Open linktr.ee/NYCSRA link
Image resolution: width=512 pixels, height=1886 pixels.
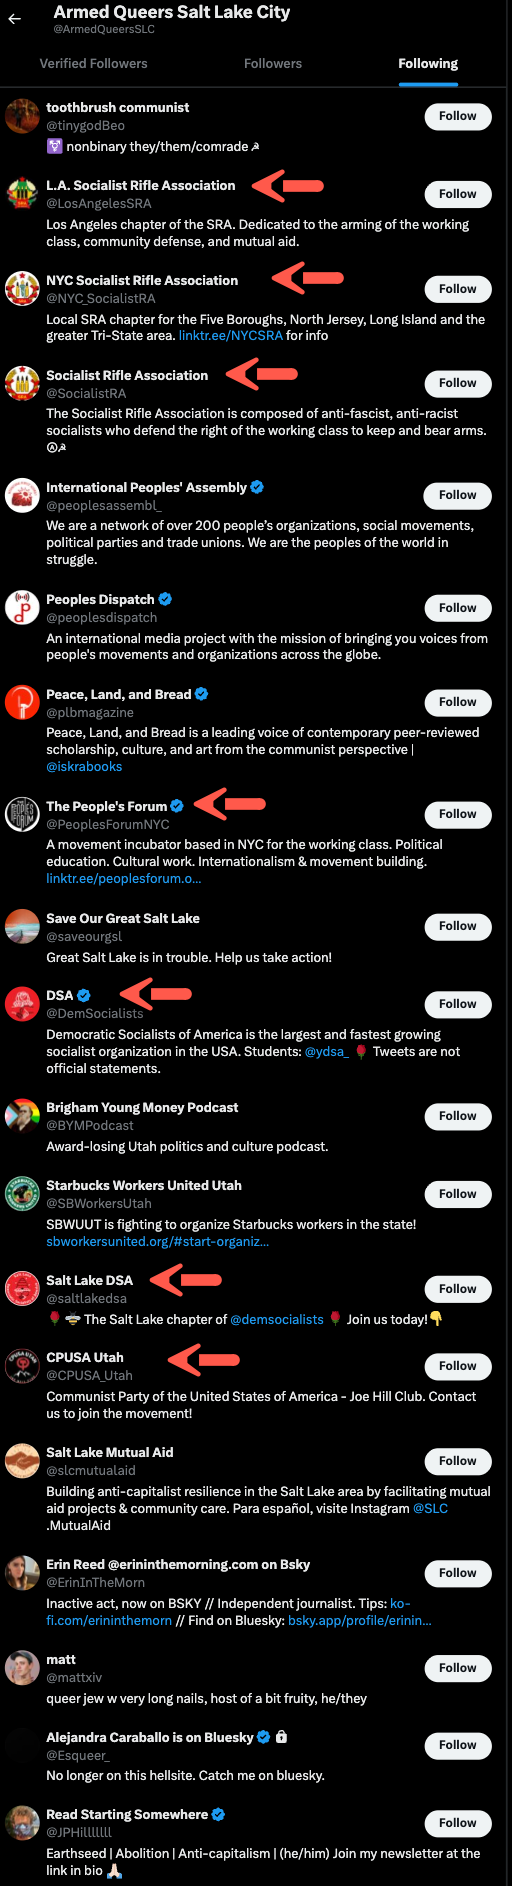tap(231, 336)
